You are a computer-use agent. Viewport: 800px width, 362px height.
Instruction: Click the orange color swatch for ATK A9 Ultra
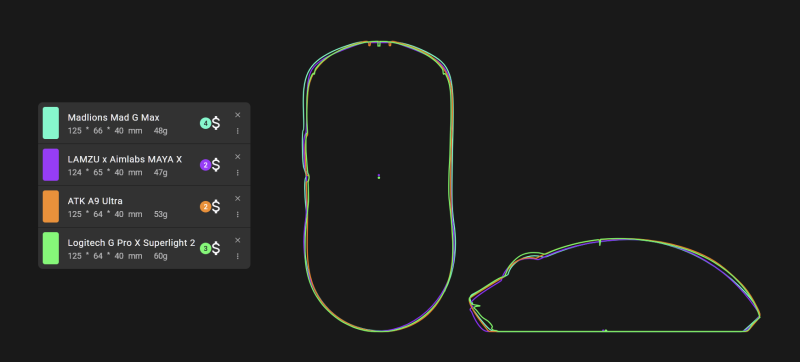pos(51,206)
